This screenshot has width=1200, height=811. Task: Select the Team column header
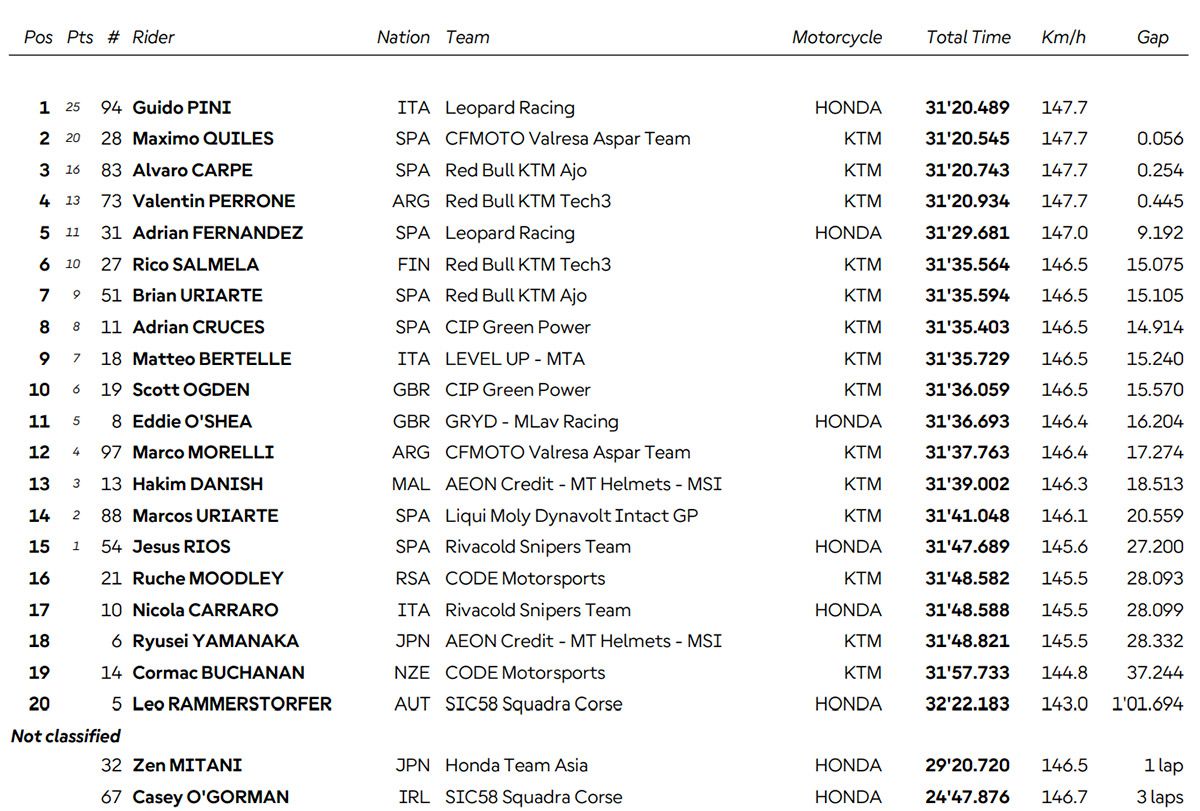(467, 37)
